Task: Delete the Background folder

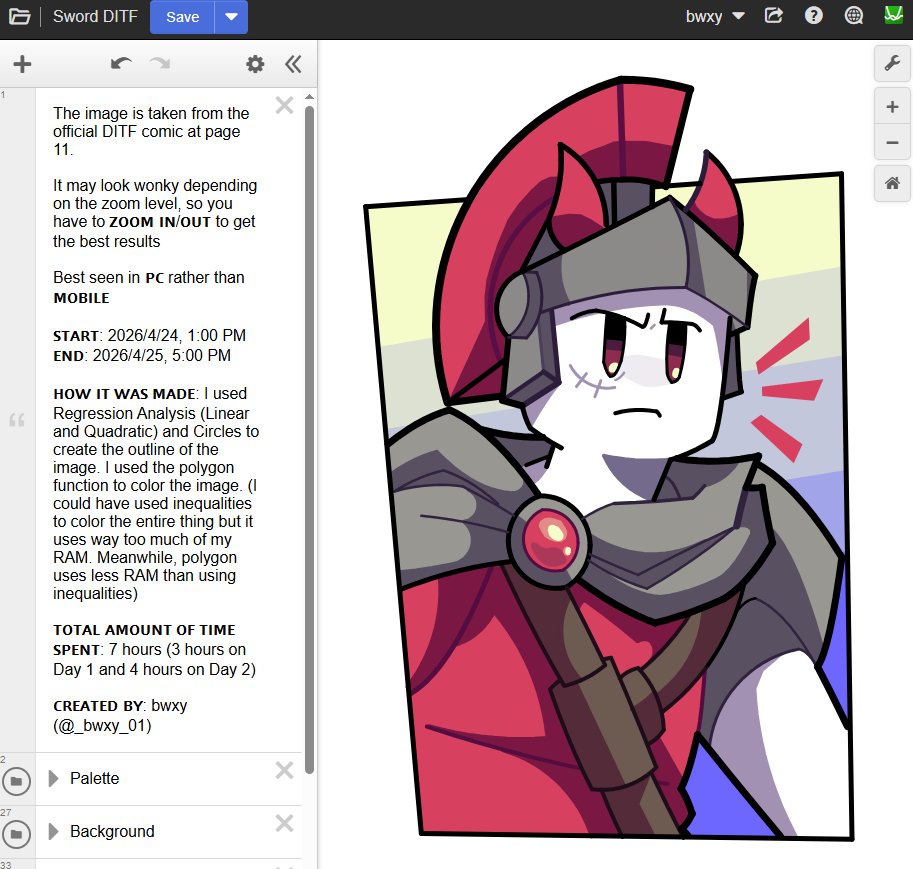Action: pyautogui.click(x=284, y=824)
